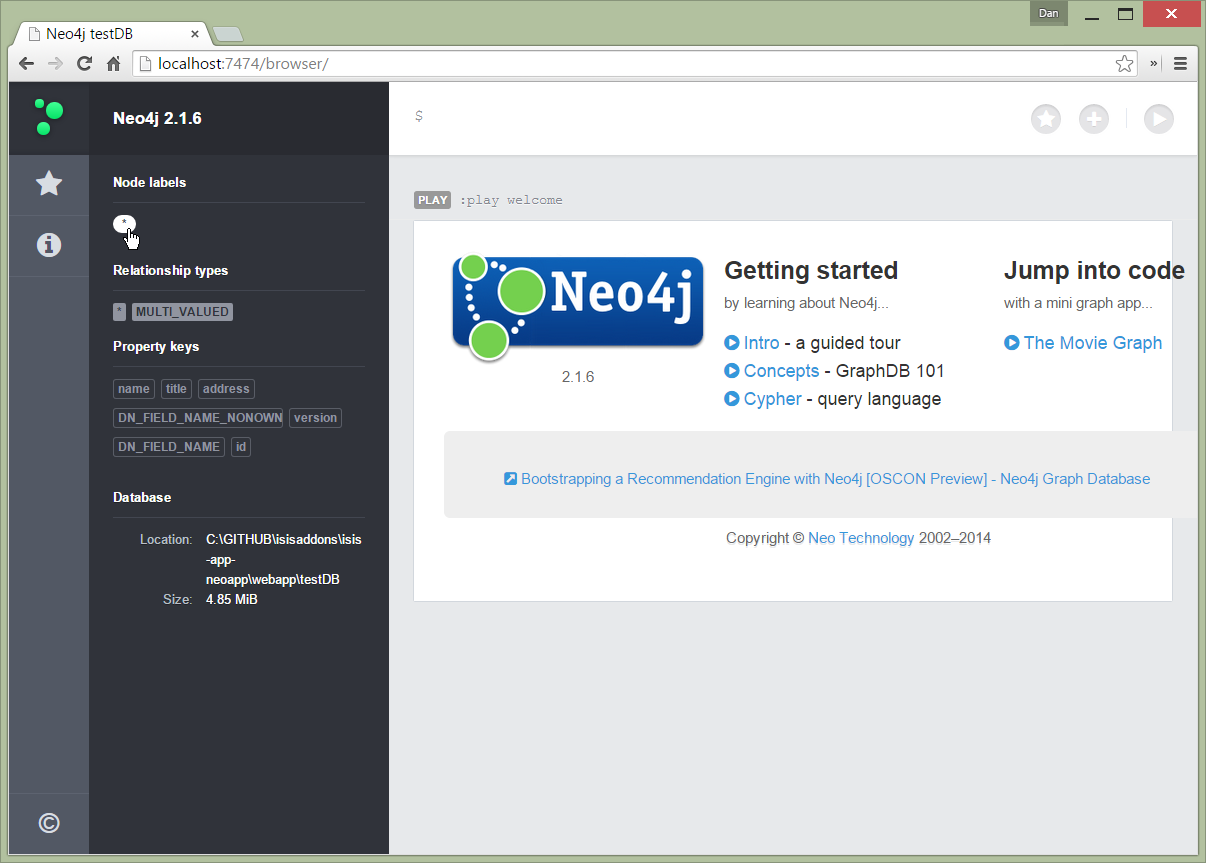The width and height of the screenshot is (1206, 863).
Task: Click the 2.1.6 version under logo
Action: point(578,377)
